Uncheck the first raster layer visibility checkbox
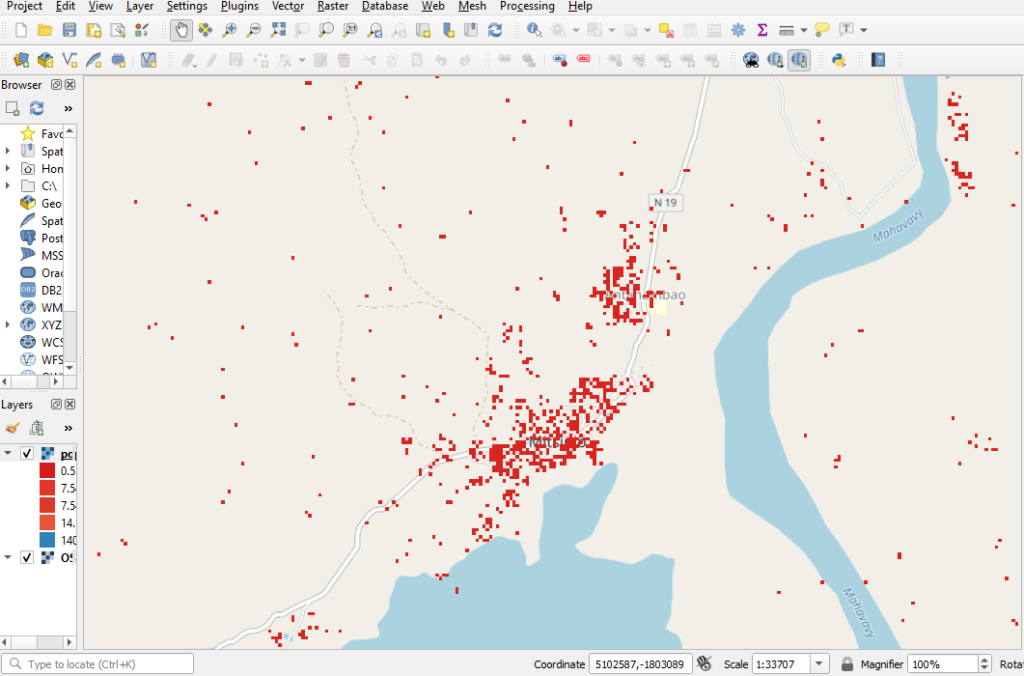The height and width of the screenshot is (676, 1024). (x=27, y=454)
